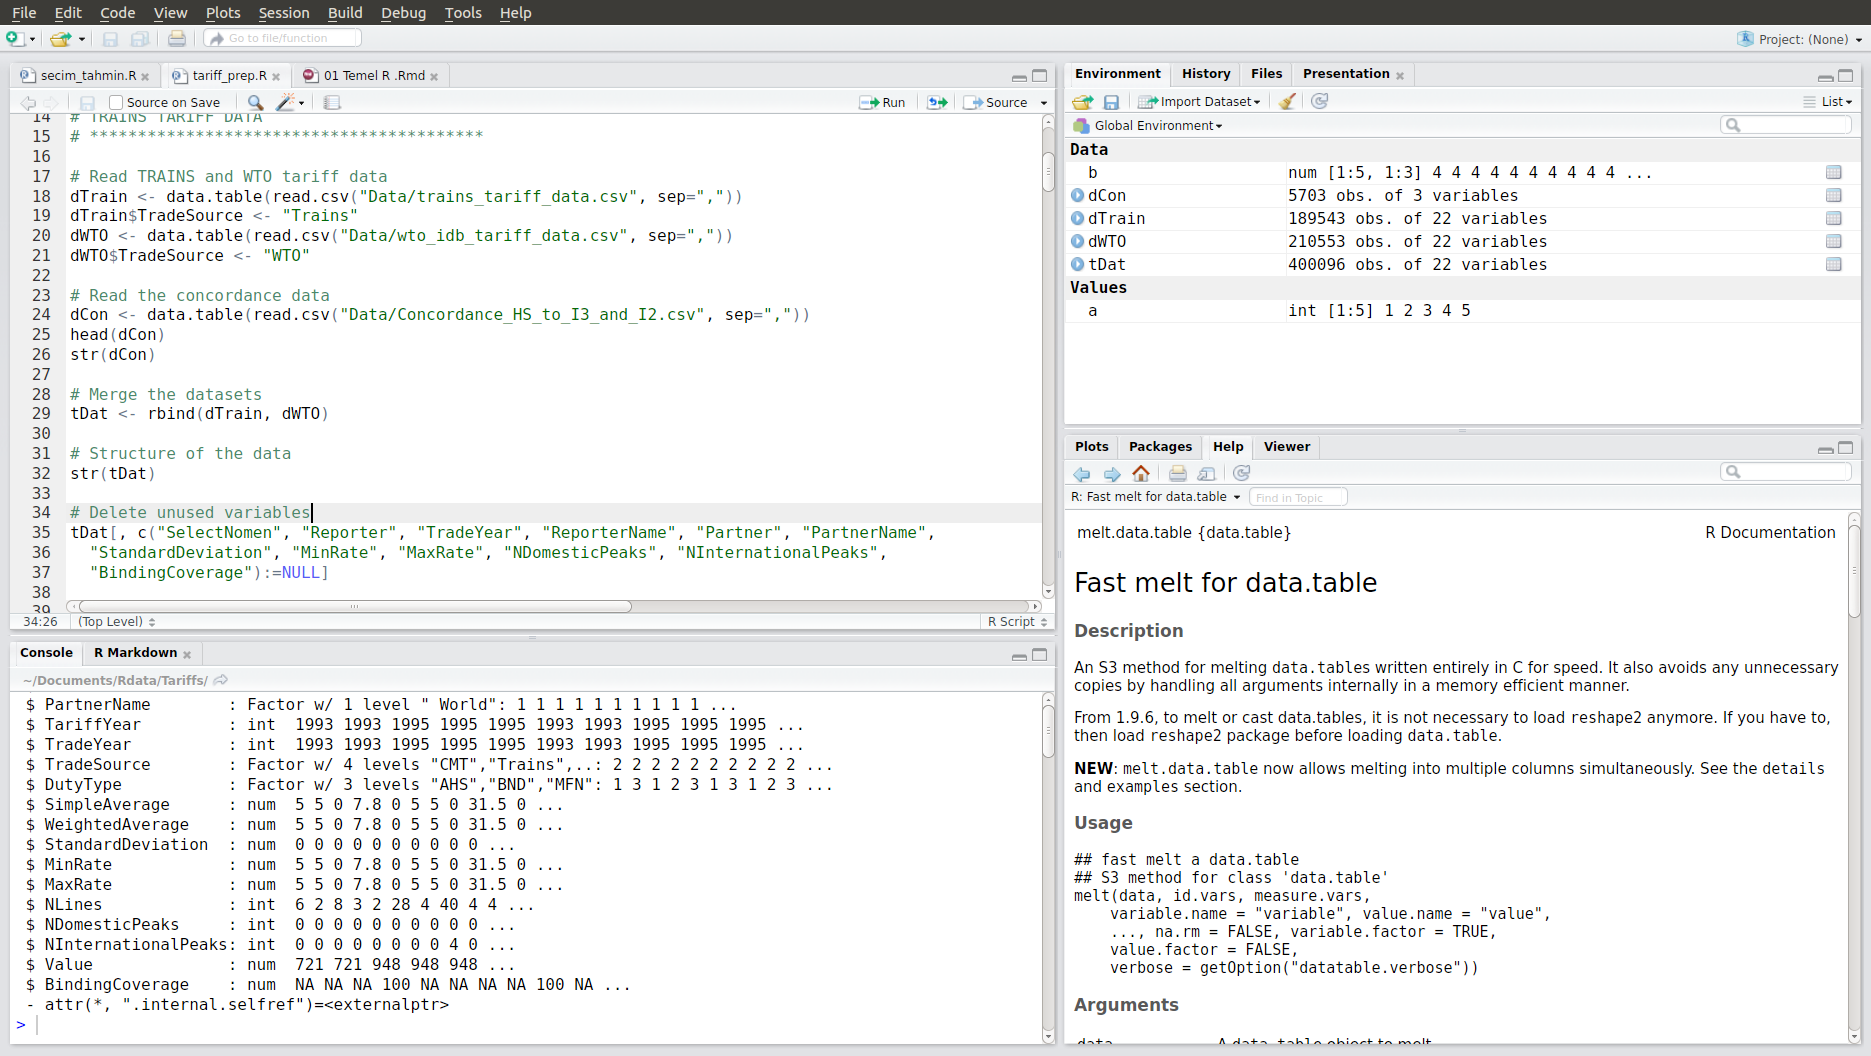
Task: Open the new file dropdown arrow
Action: (33, 40)
